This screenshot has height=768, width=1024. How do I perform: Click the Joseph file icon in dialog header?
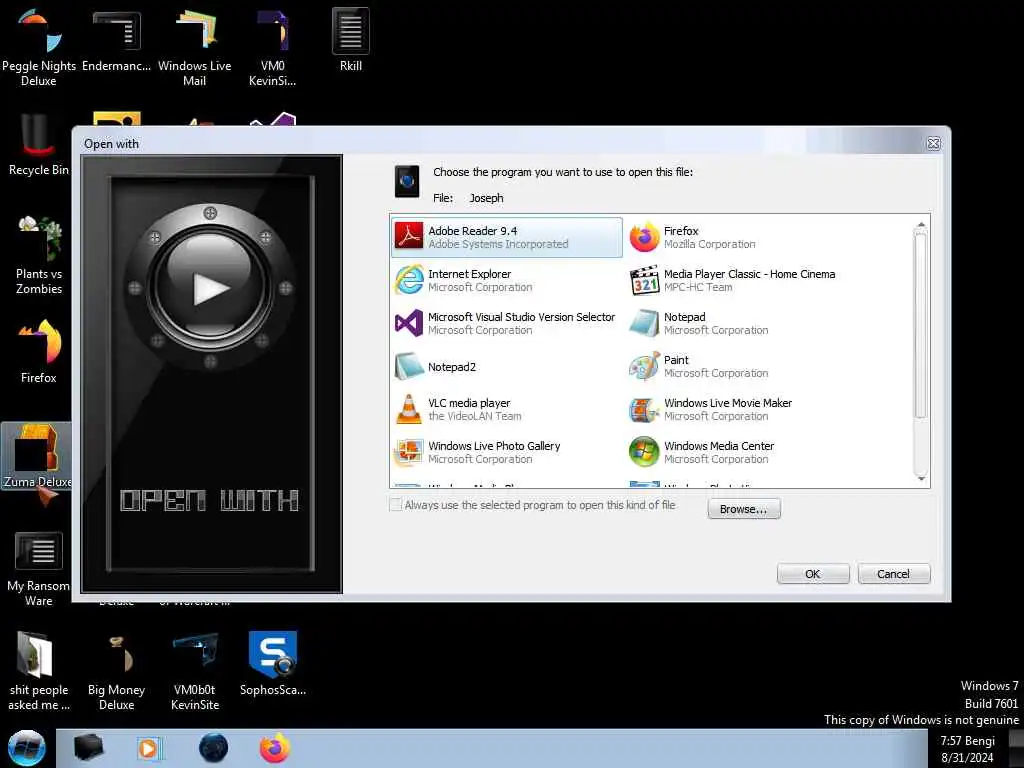tap(407, 182)
